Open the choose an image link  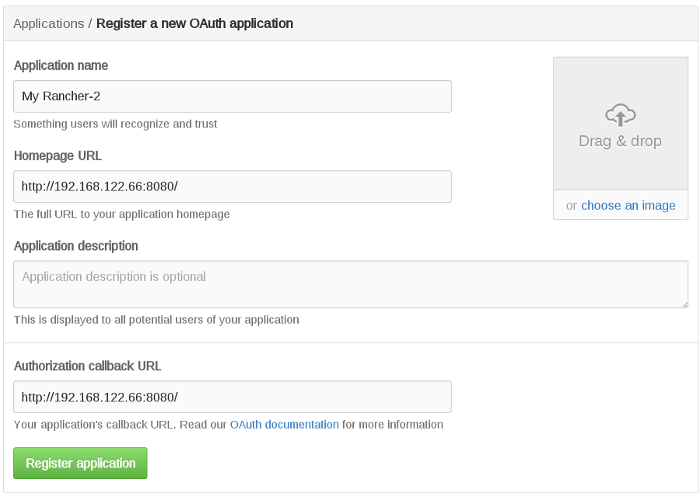pyautogui.click(x=628, y=205)
